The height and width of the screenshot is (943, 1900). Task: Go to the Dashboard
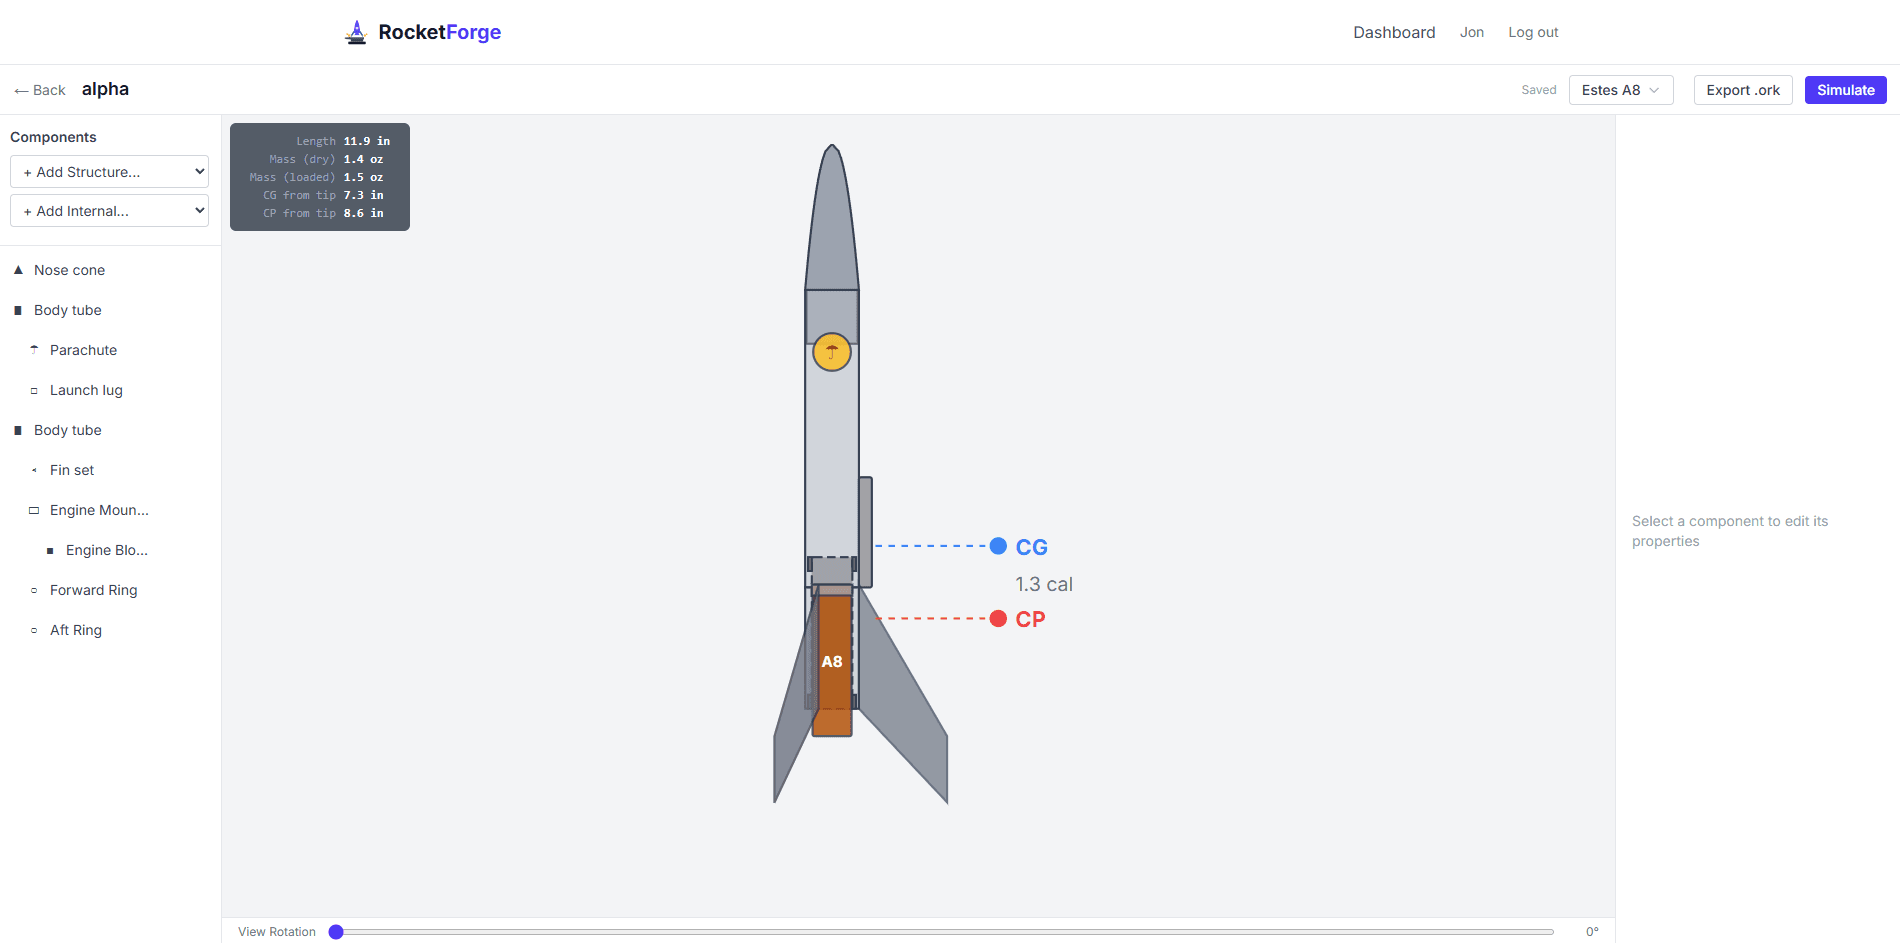pos(1394,32)
